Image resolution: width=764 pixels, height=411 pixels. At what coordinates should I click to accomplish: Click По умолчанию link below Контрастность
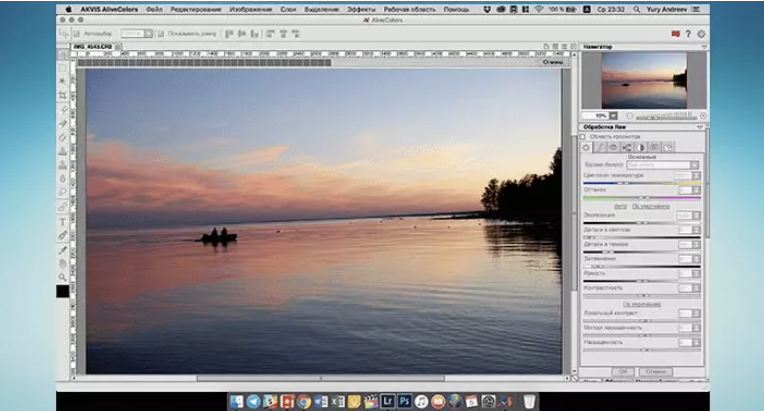tap(642, 304)
